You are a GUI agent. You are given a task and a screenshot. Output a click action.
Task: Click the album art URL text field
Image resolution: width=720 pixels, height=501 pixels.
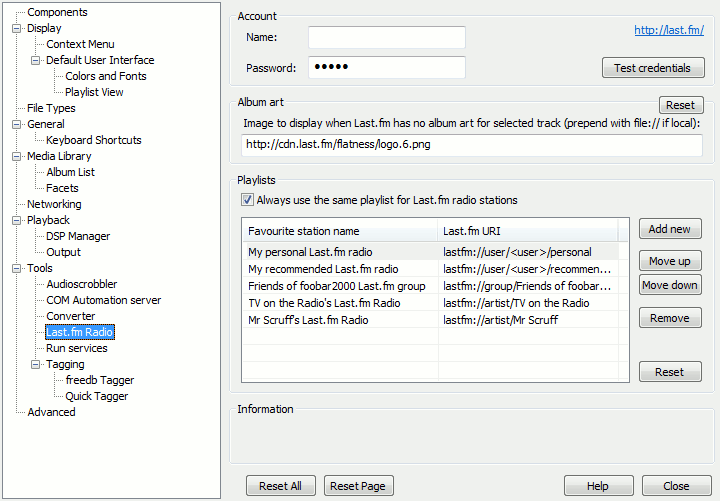[x=472, y=145]
